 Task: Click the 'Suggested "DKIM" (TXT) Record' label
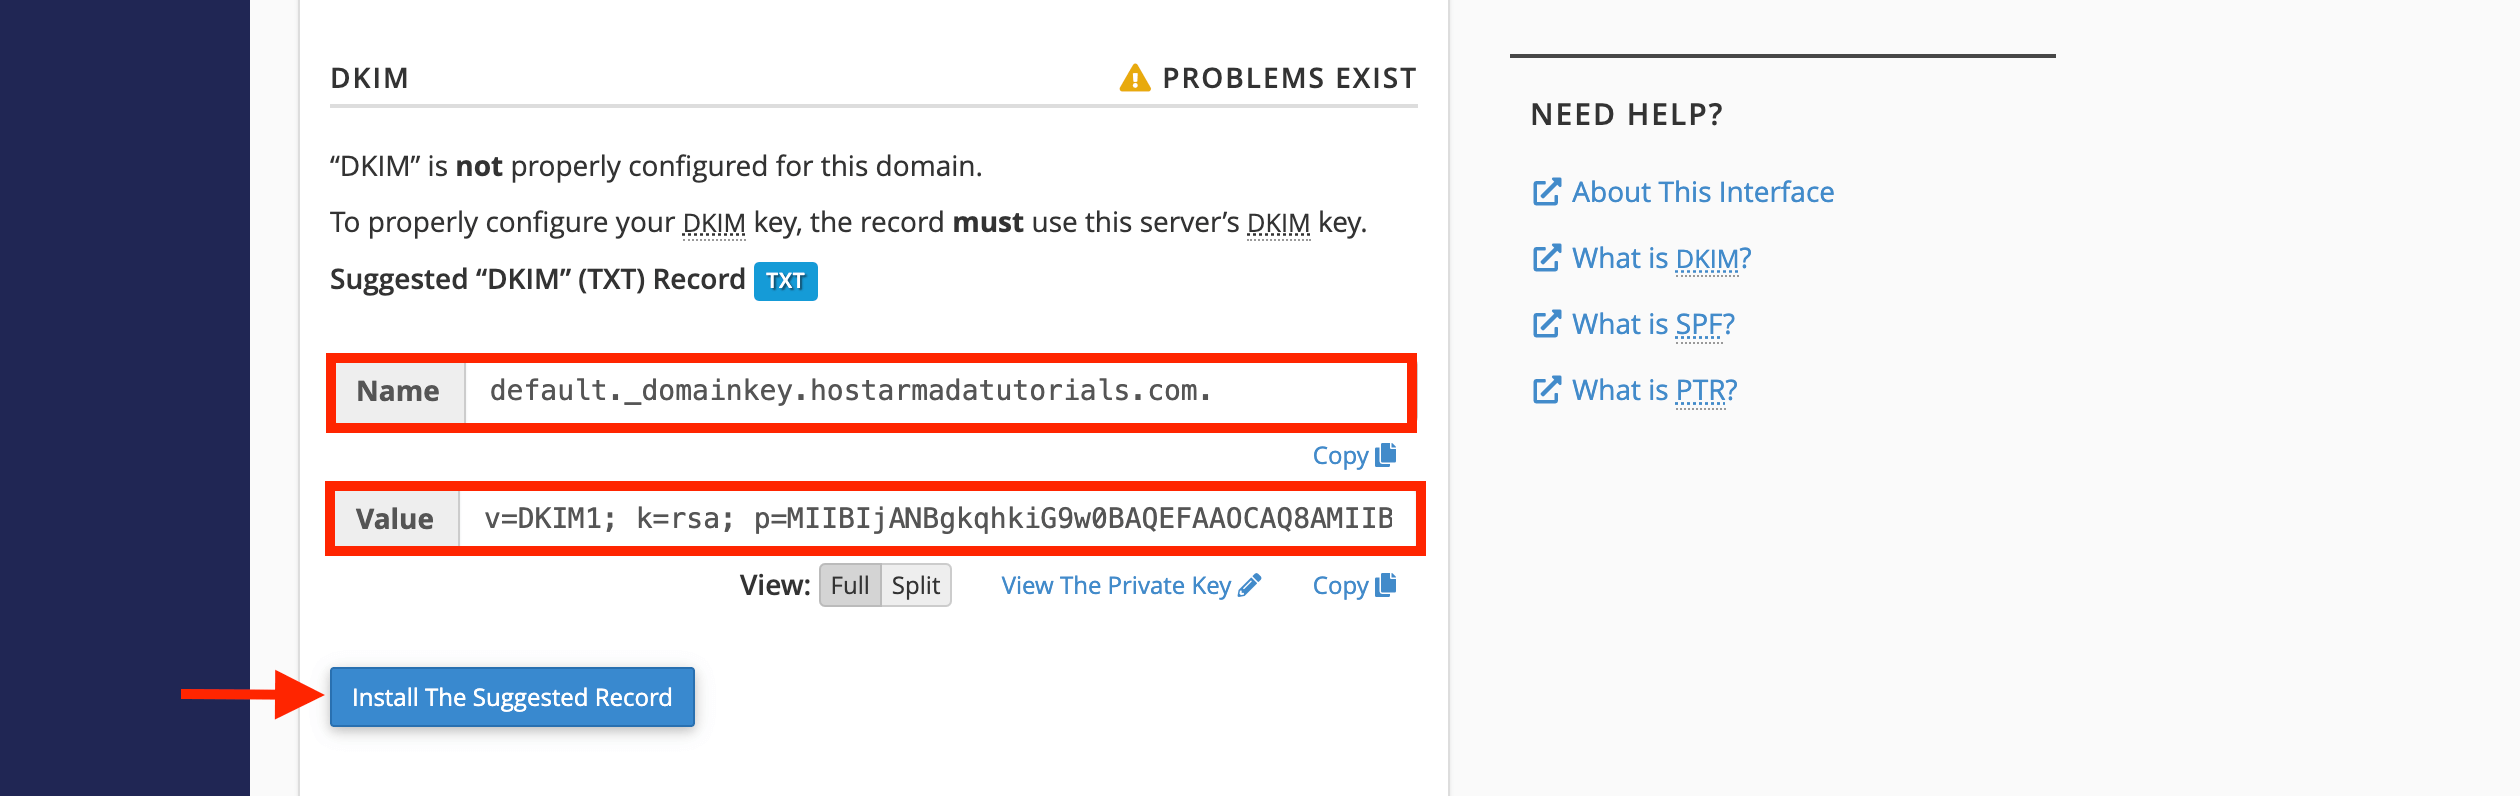pos(537,280)
